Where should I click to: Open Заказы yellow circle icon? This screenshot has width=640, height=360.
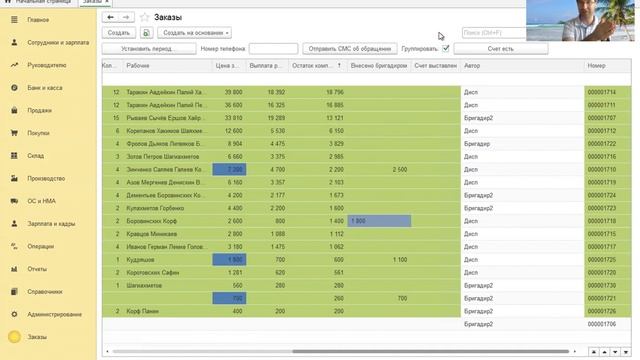[x=14, y=337]
